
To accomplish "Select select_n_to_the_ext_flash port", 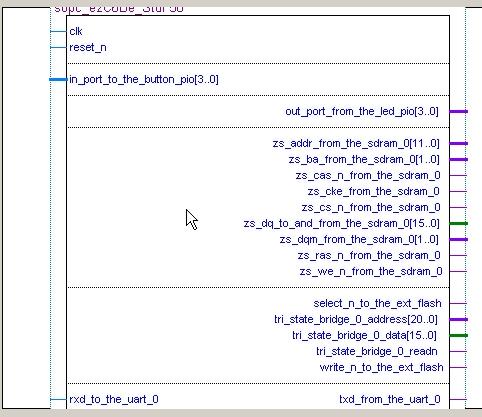I will (377, 303).
